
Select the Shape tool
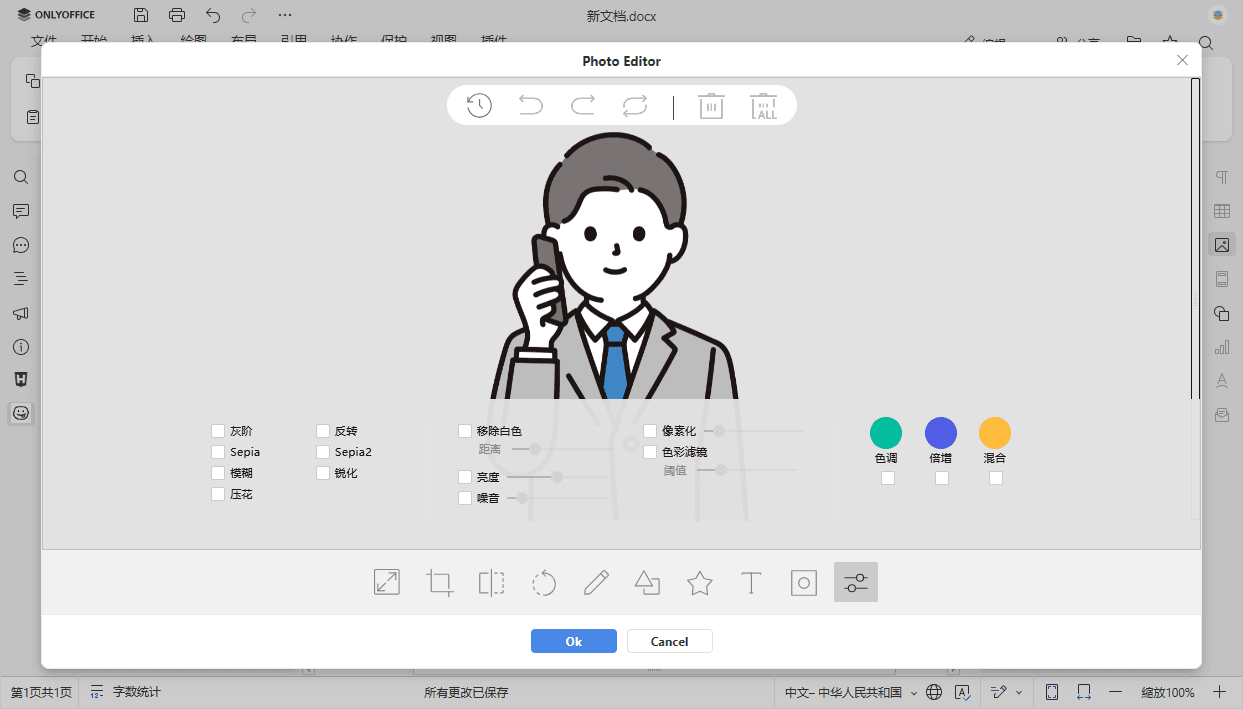[647, 582]
